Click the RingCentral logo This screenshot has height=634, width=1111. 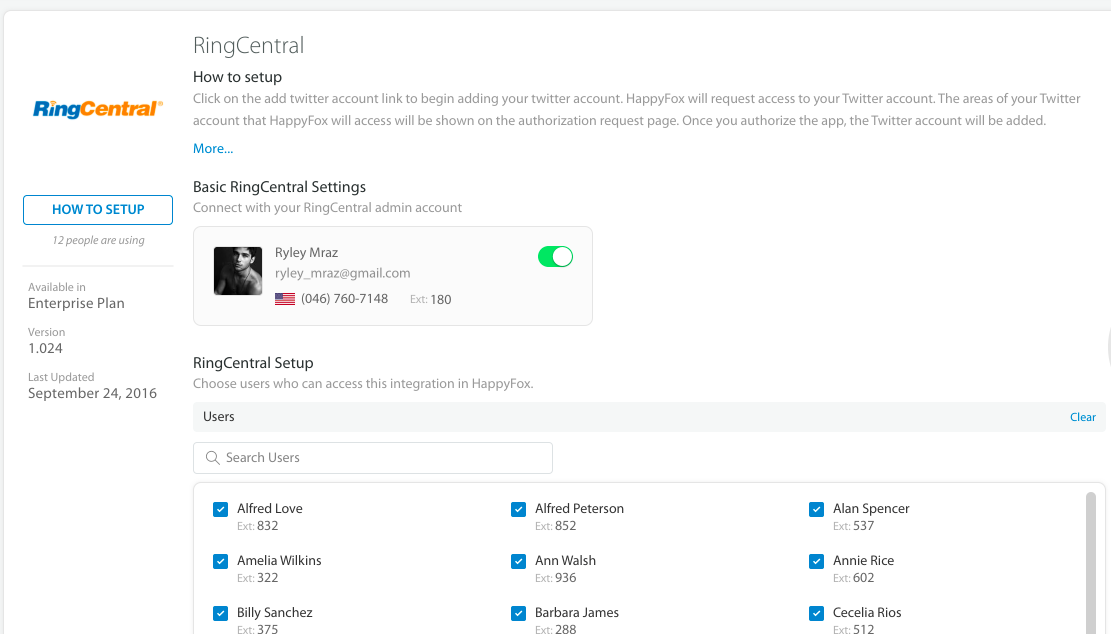(98, 108)
